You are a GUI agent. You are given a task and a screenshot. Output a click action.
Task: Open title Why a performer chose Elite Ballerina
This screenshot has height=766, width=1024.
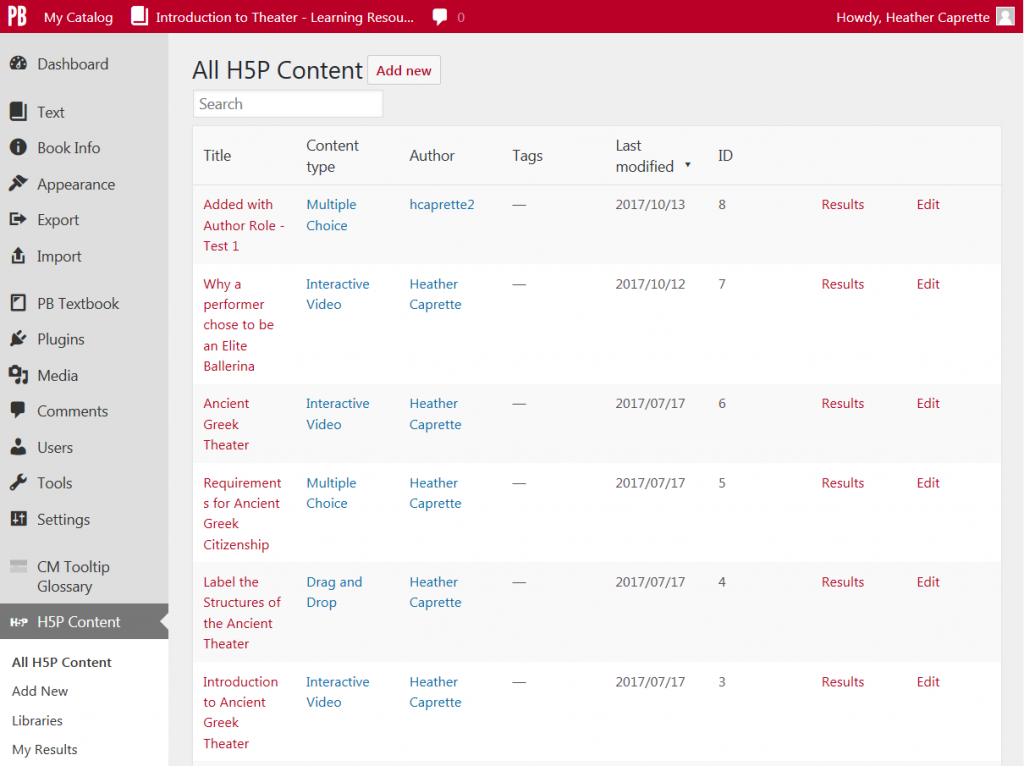(238, 325)
